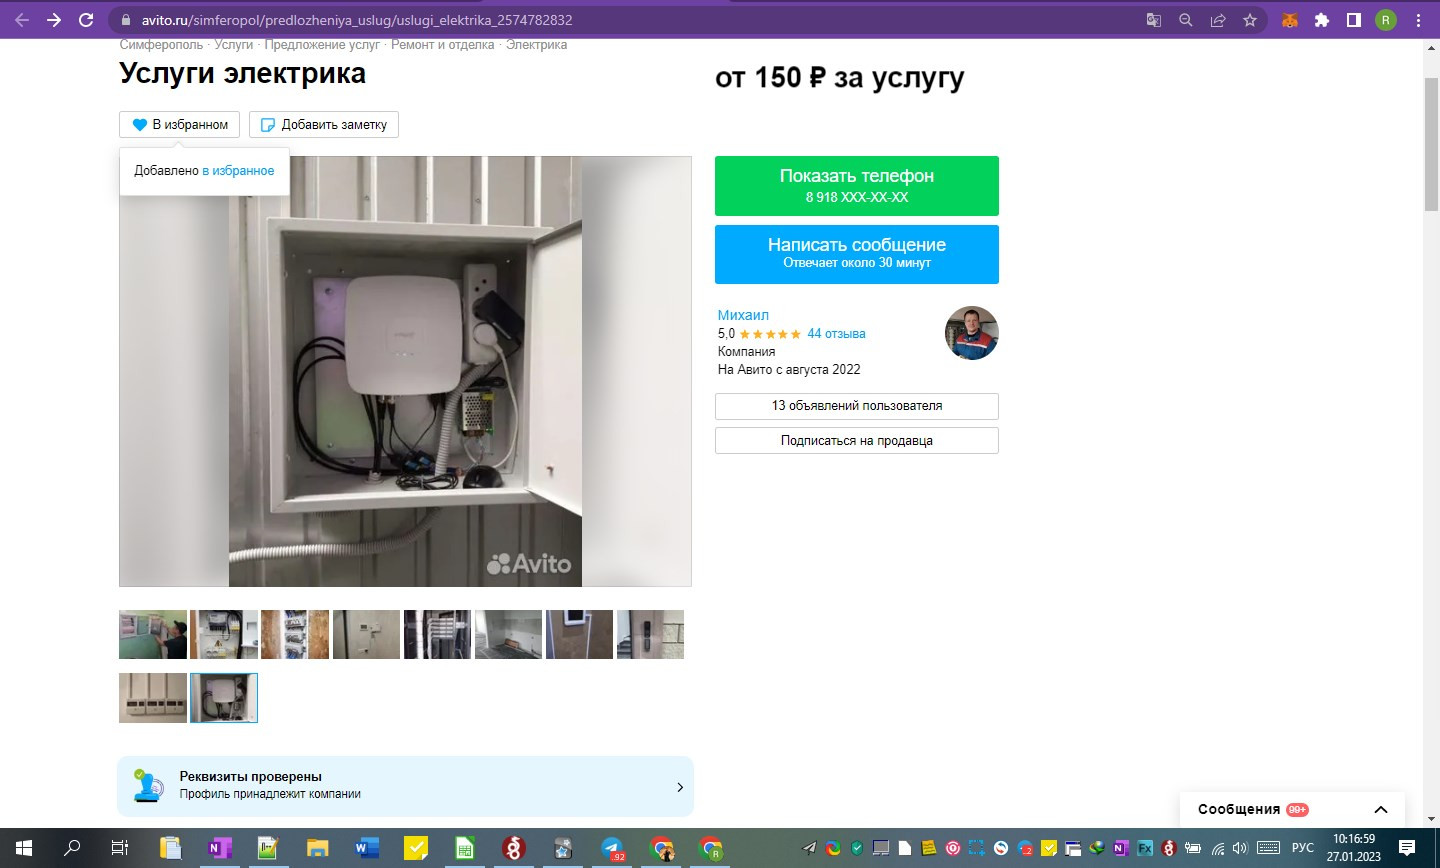Screen dimensions: 1440x868
Task: Click 13 объявлений пользователя button
Action: (x=857, y=406)
